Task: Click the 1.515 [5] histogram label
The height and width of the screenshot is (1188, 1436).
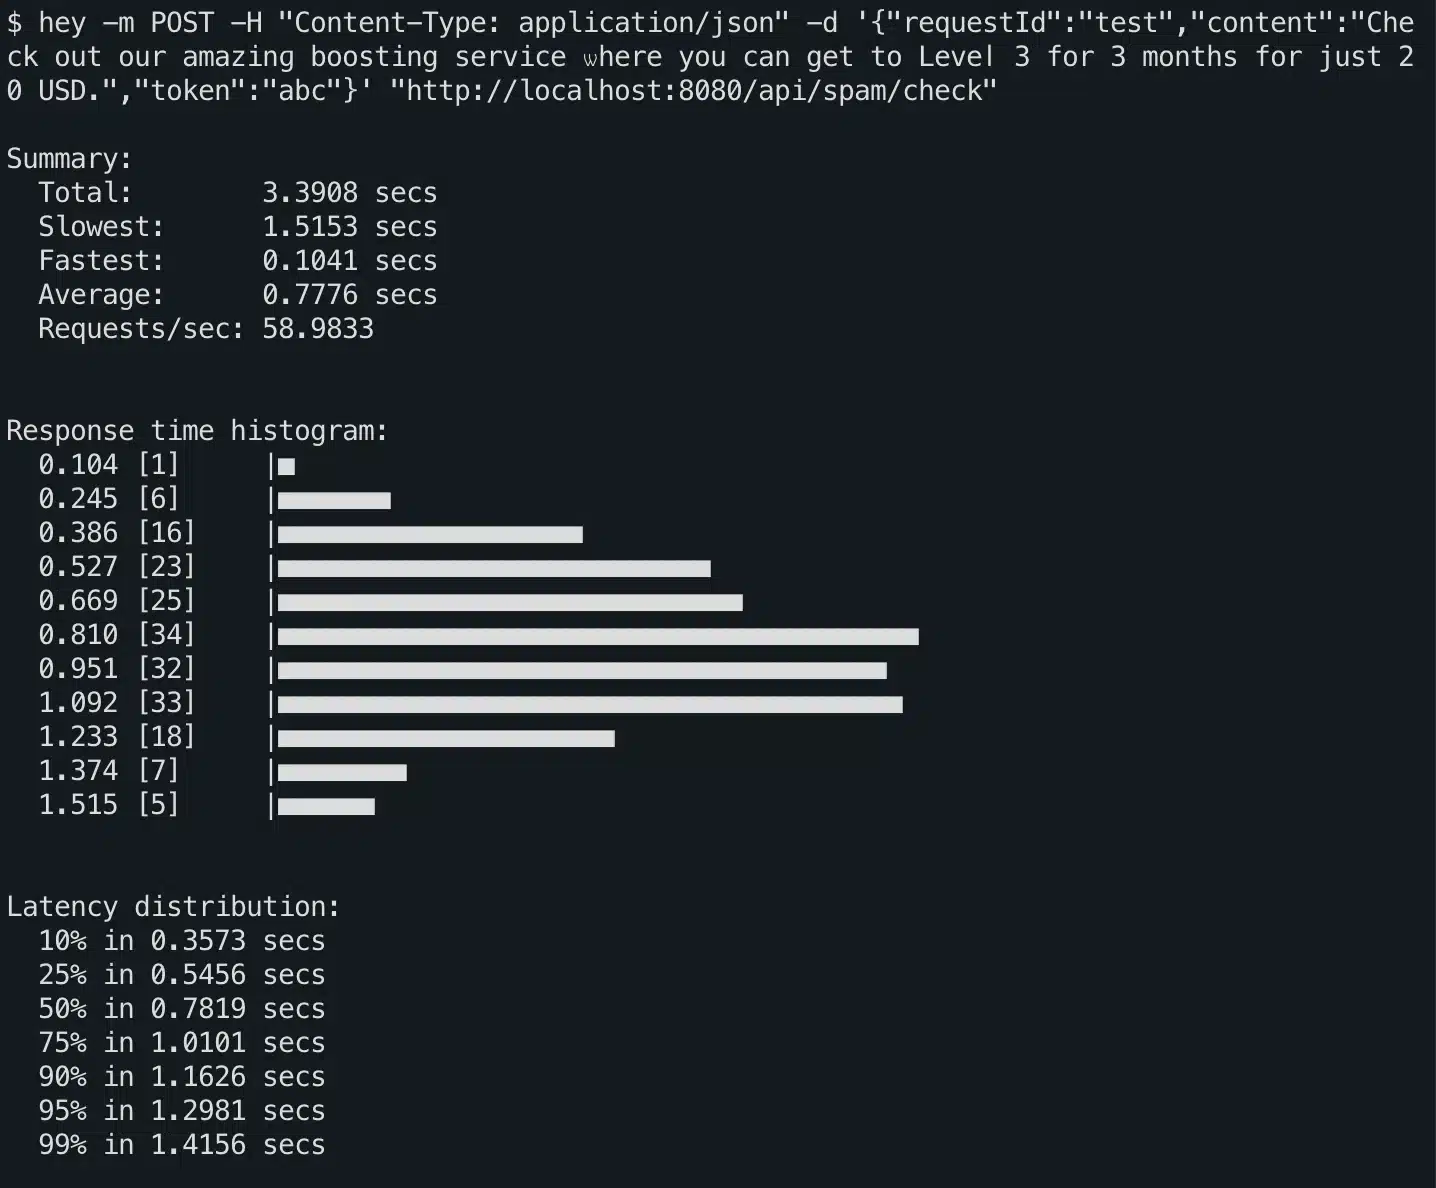Action: pyautogui.click(x=109, y=805)
